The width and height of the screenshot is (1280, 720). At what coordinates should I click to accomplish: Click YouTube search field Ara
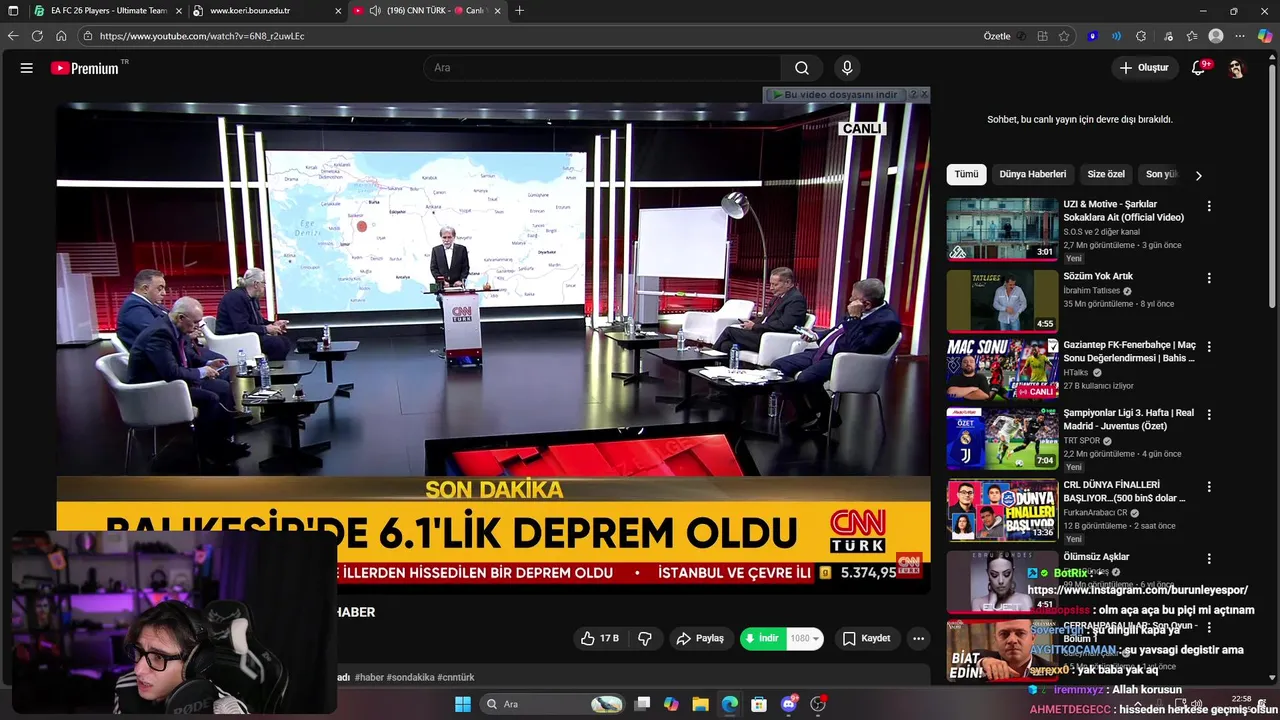click(602, 68)
